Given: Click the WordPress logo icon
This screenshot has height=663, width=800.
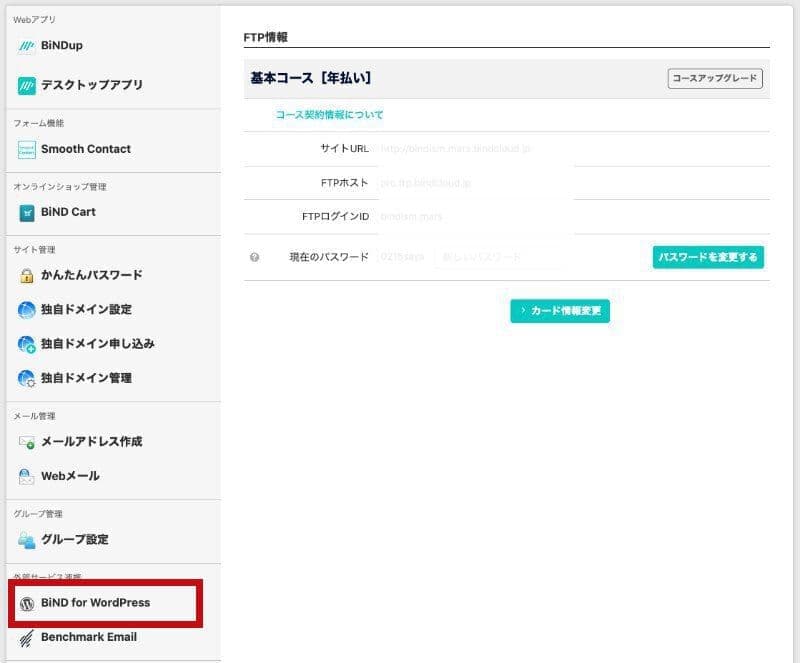Looking at the screenshot, I should point(27,604).
